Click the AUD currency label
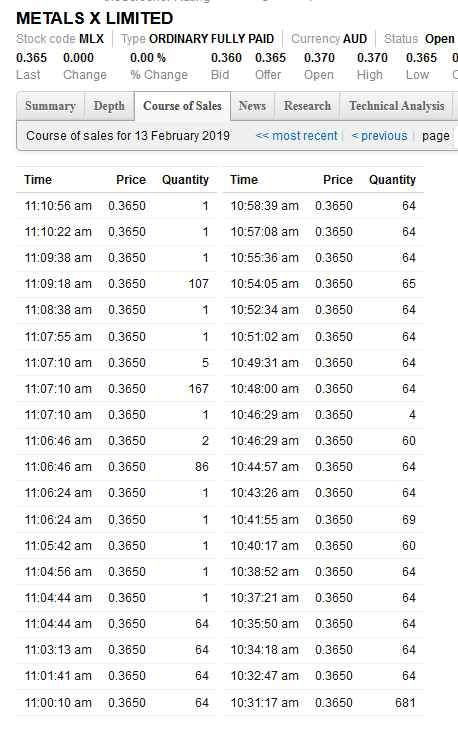 pos(355,39)
